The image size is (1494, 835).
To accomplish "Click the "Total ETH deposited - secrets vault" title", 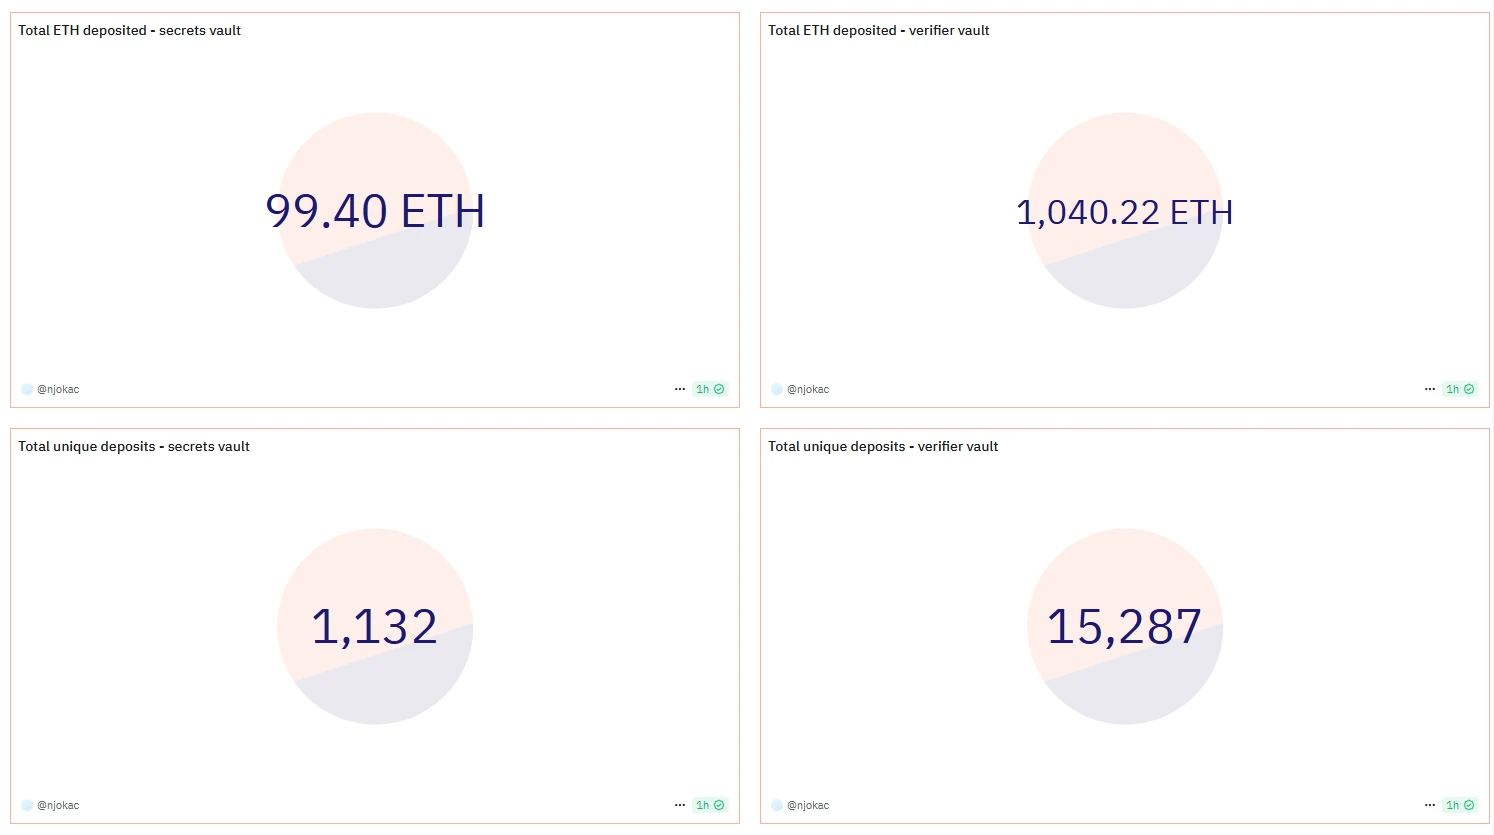I will click(x=129, y=30).
